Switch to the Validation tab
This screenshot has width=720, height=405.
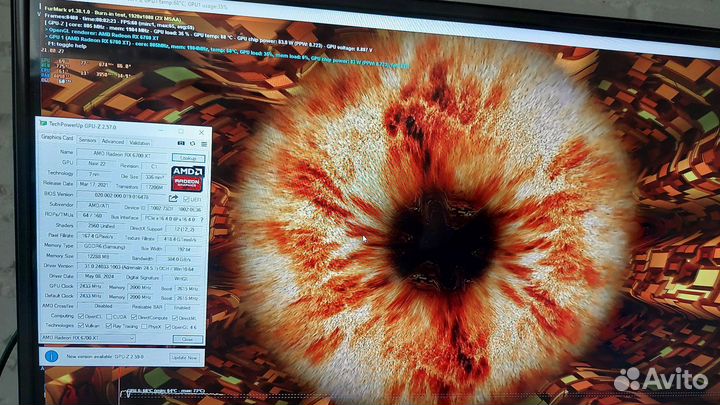[140, 143]
